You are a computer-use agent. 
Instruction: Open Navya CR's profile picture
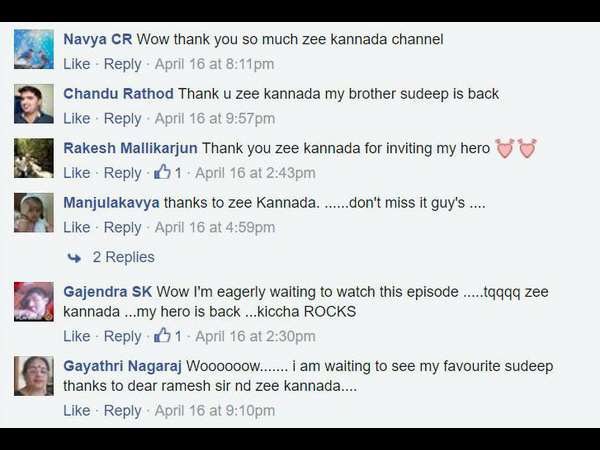34,49
